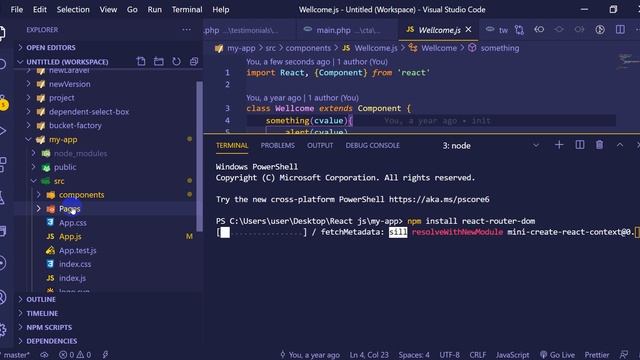This screenshot has height=360, width=640.
Task: Start Go Live server
Action: 557,355
